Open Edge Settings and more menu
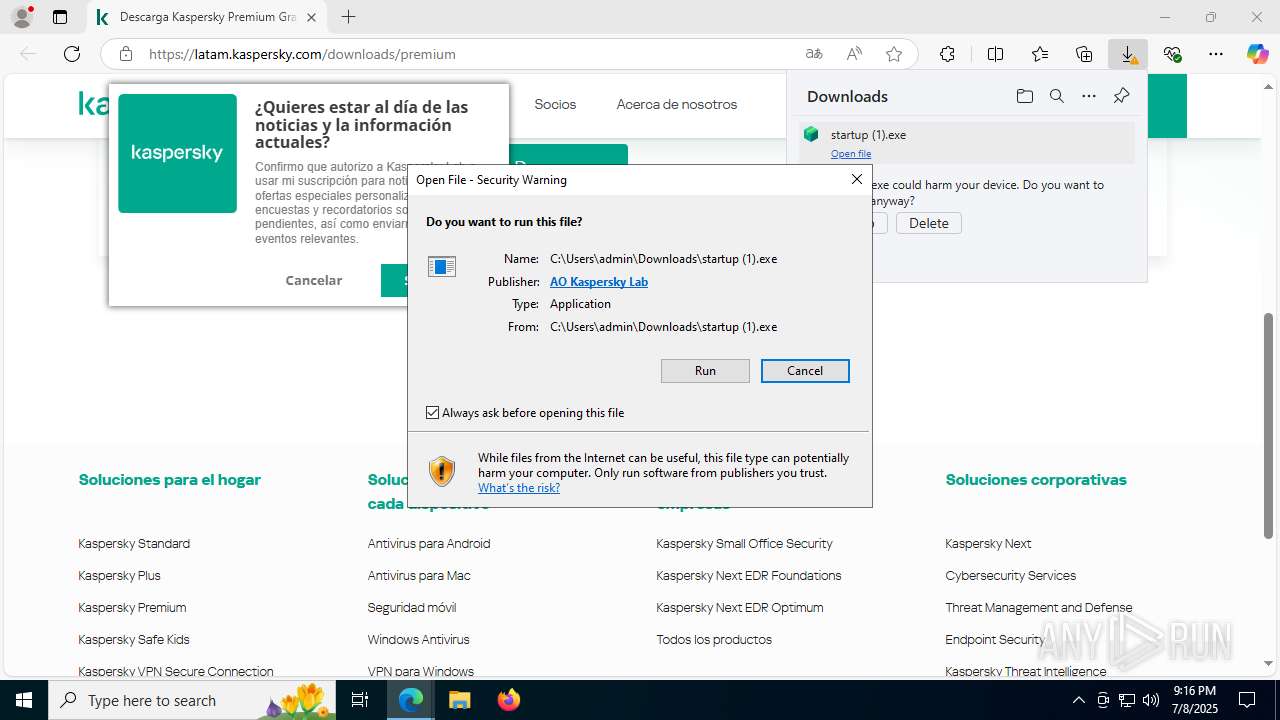1280x720 pixels. pos(1216,54)
